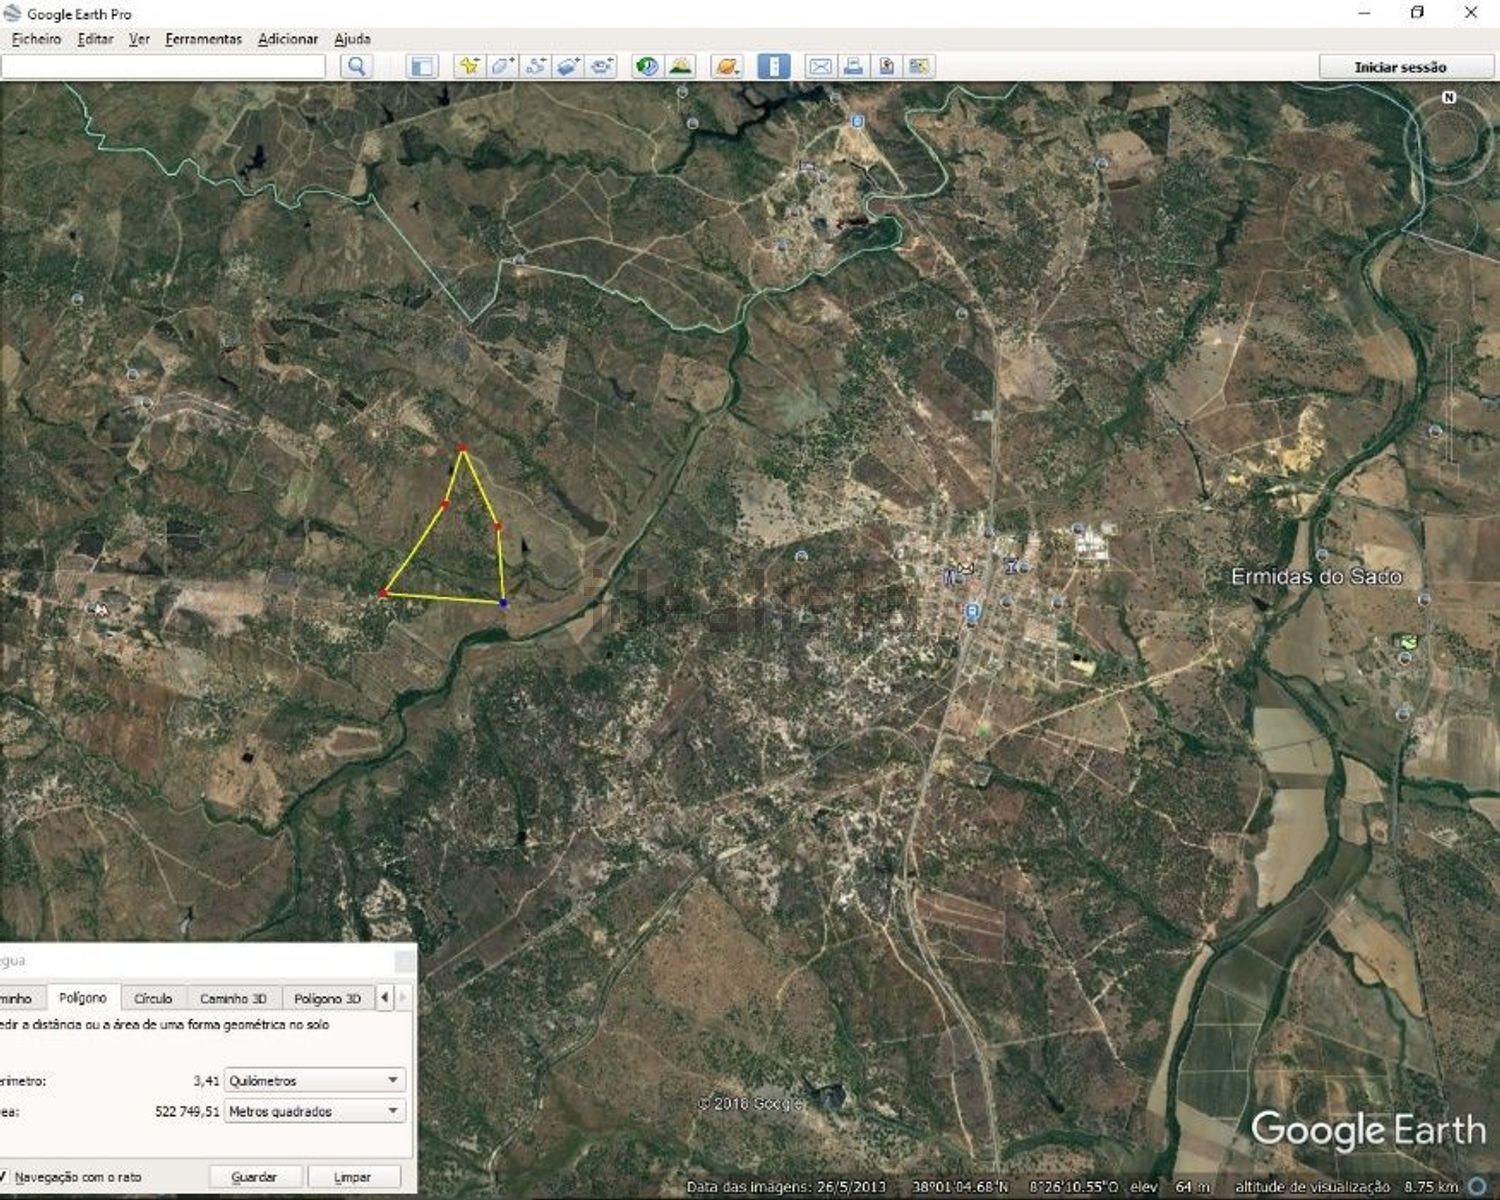
Task: Open the Metros quadrados unit dropdown
Action: tap(314, 1111)
